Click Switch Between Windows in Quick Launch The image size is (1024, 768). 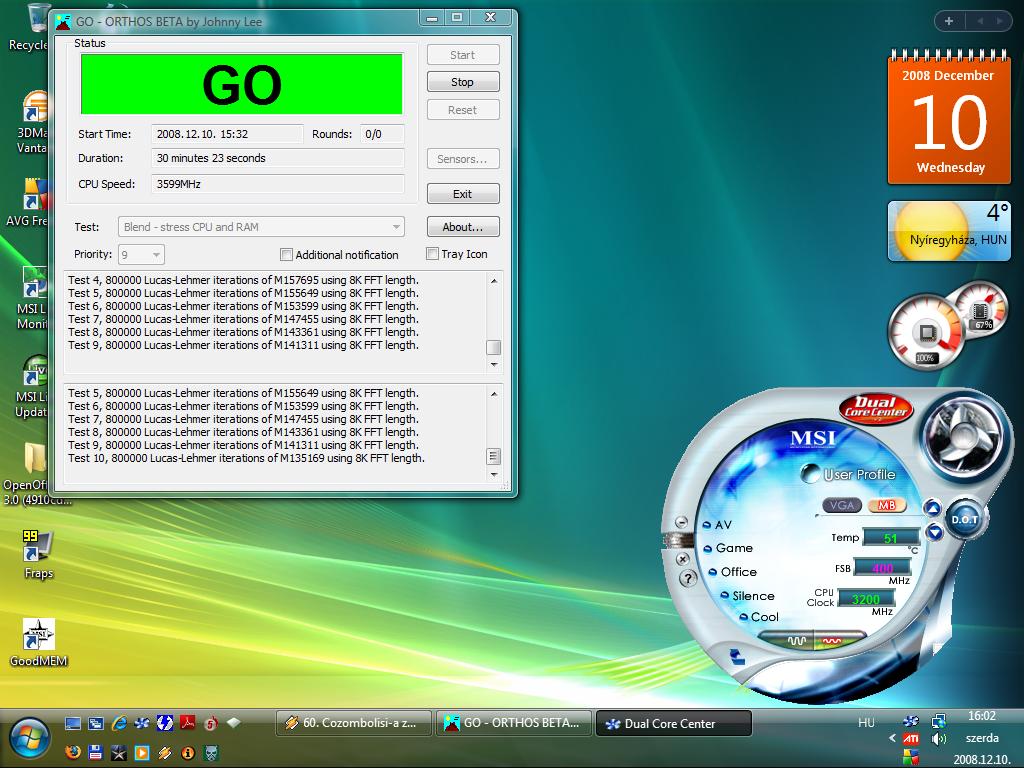[96, 723]
